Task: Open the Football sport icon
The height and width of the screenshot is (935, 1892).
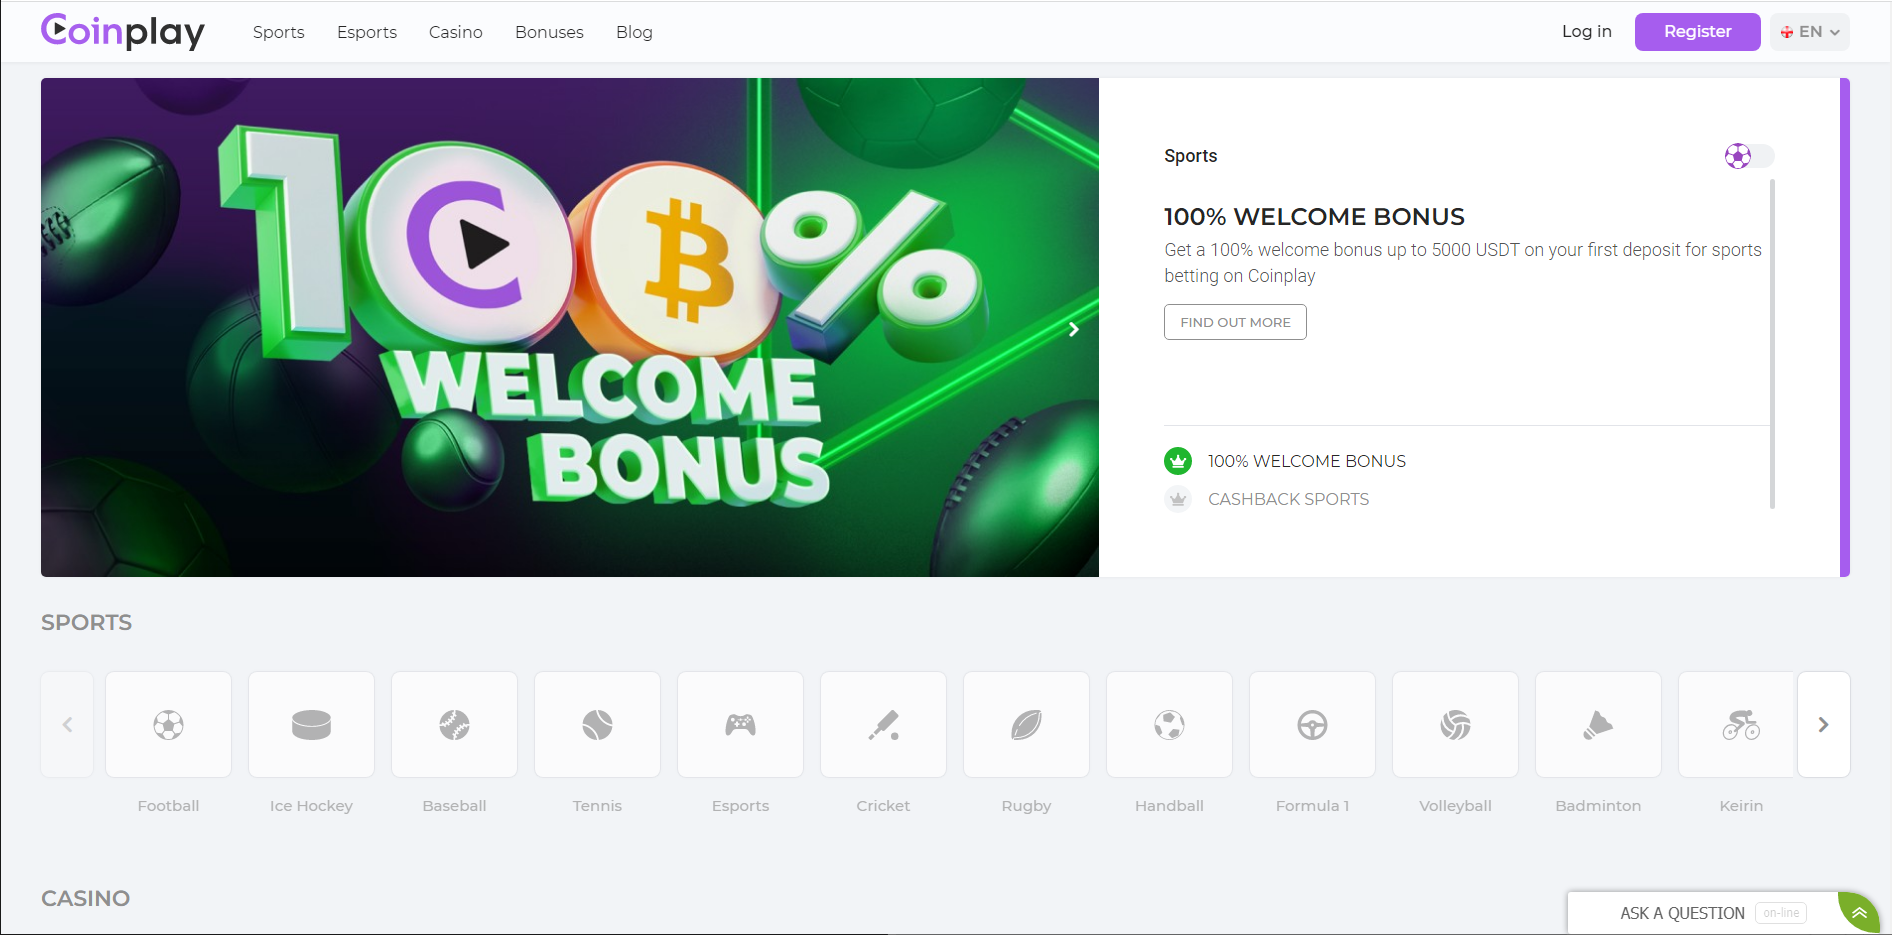Action: [168, 724]
